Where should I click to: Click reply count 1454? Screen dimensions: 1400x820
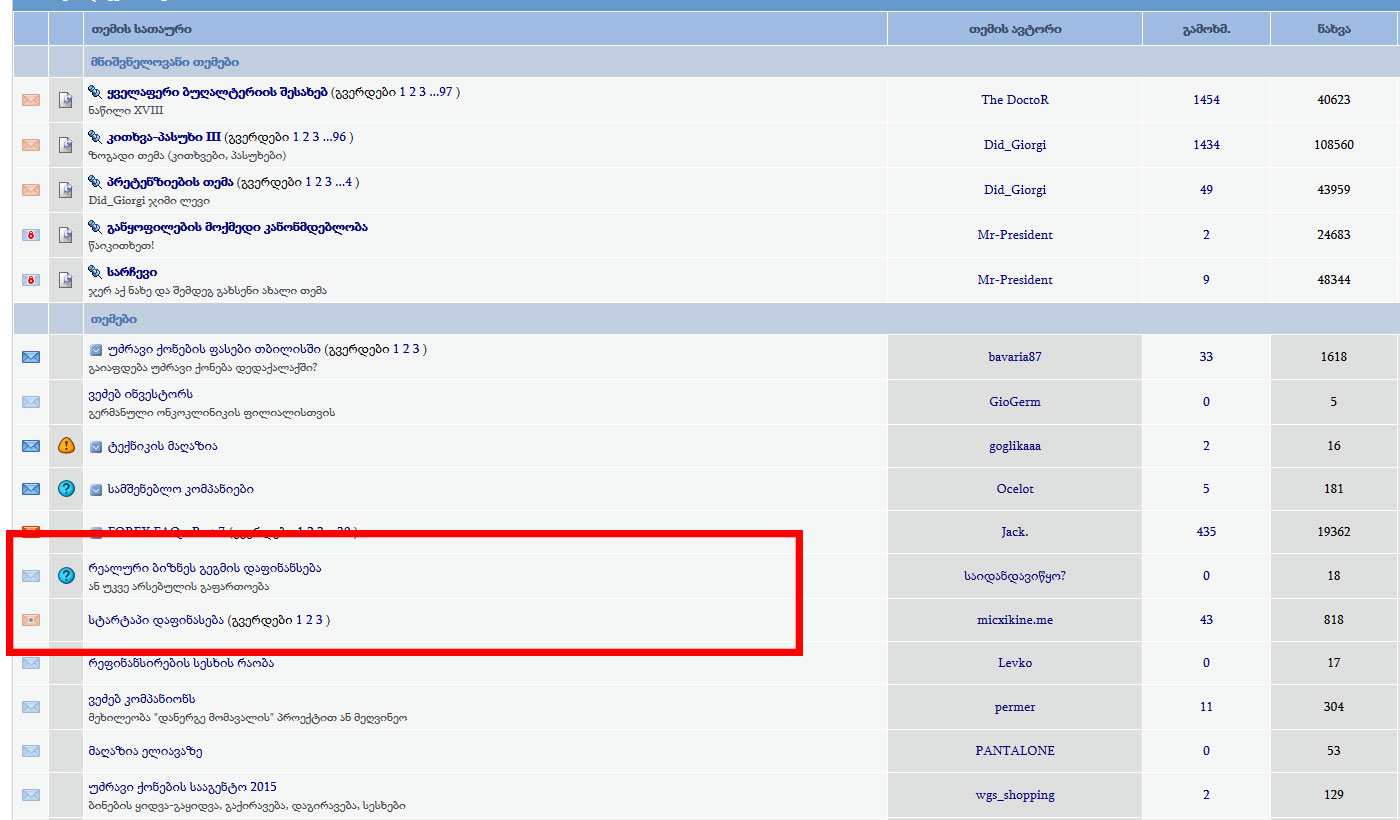point(1206,100)
